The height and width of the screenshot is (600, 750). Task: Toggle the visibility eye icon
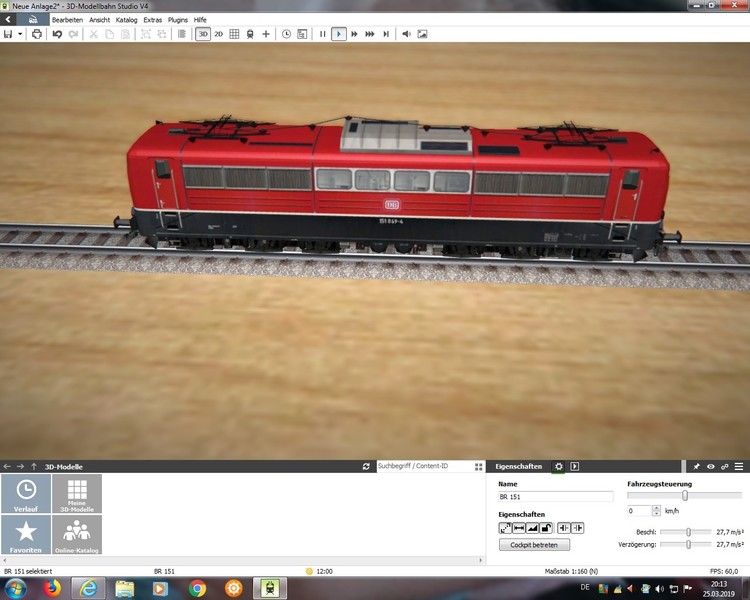pos(711,467)
